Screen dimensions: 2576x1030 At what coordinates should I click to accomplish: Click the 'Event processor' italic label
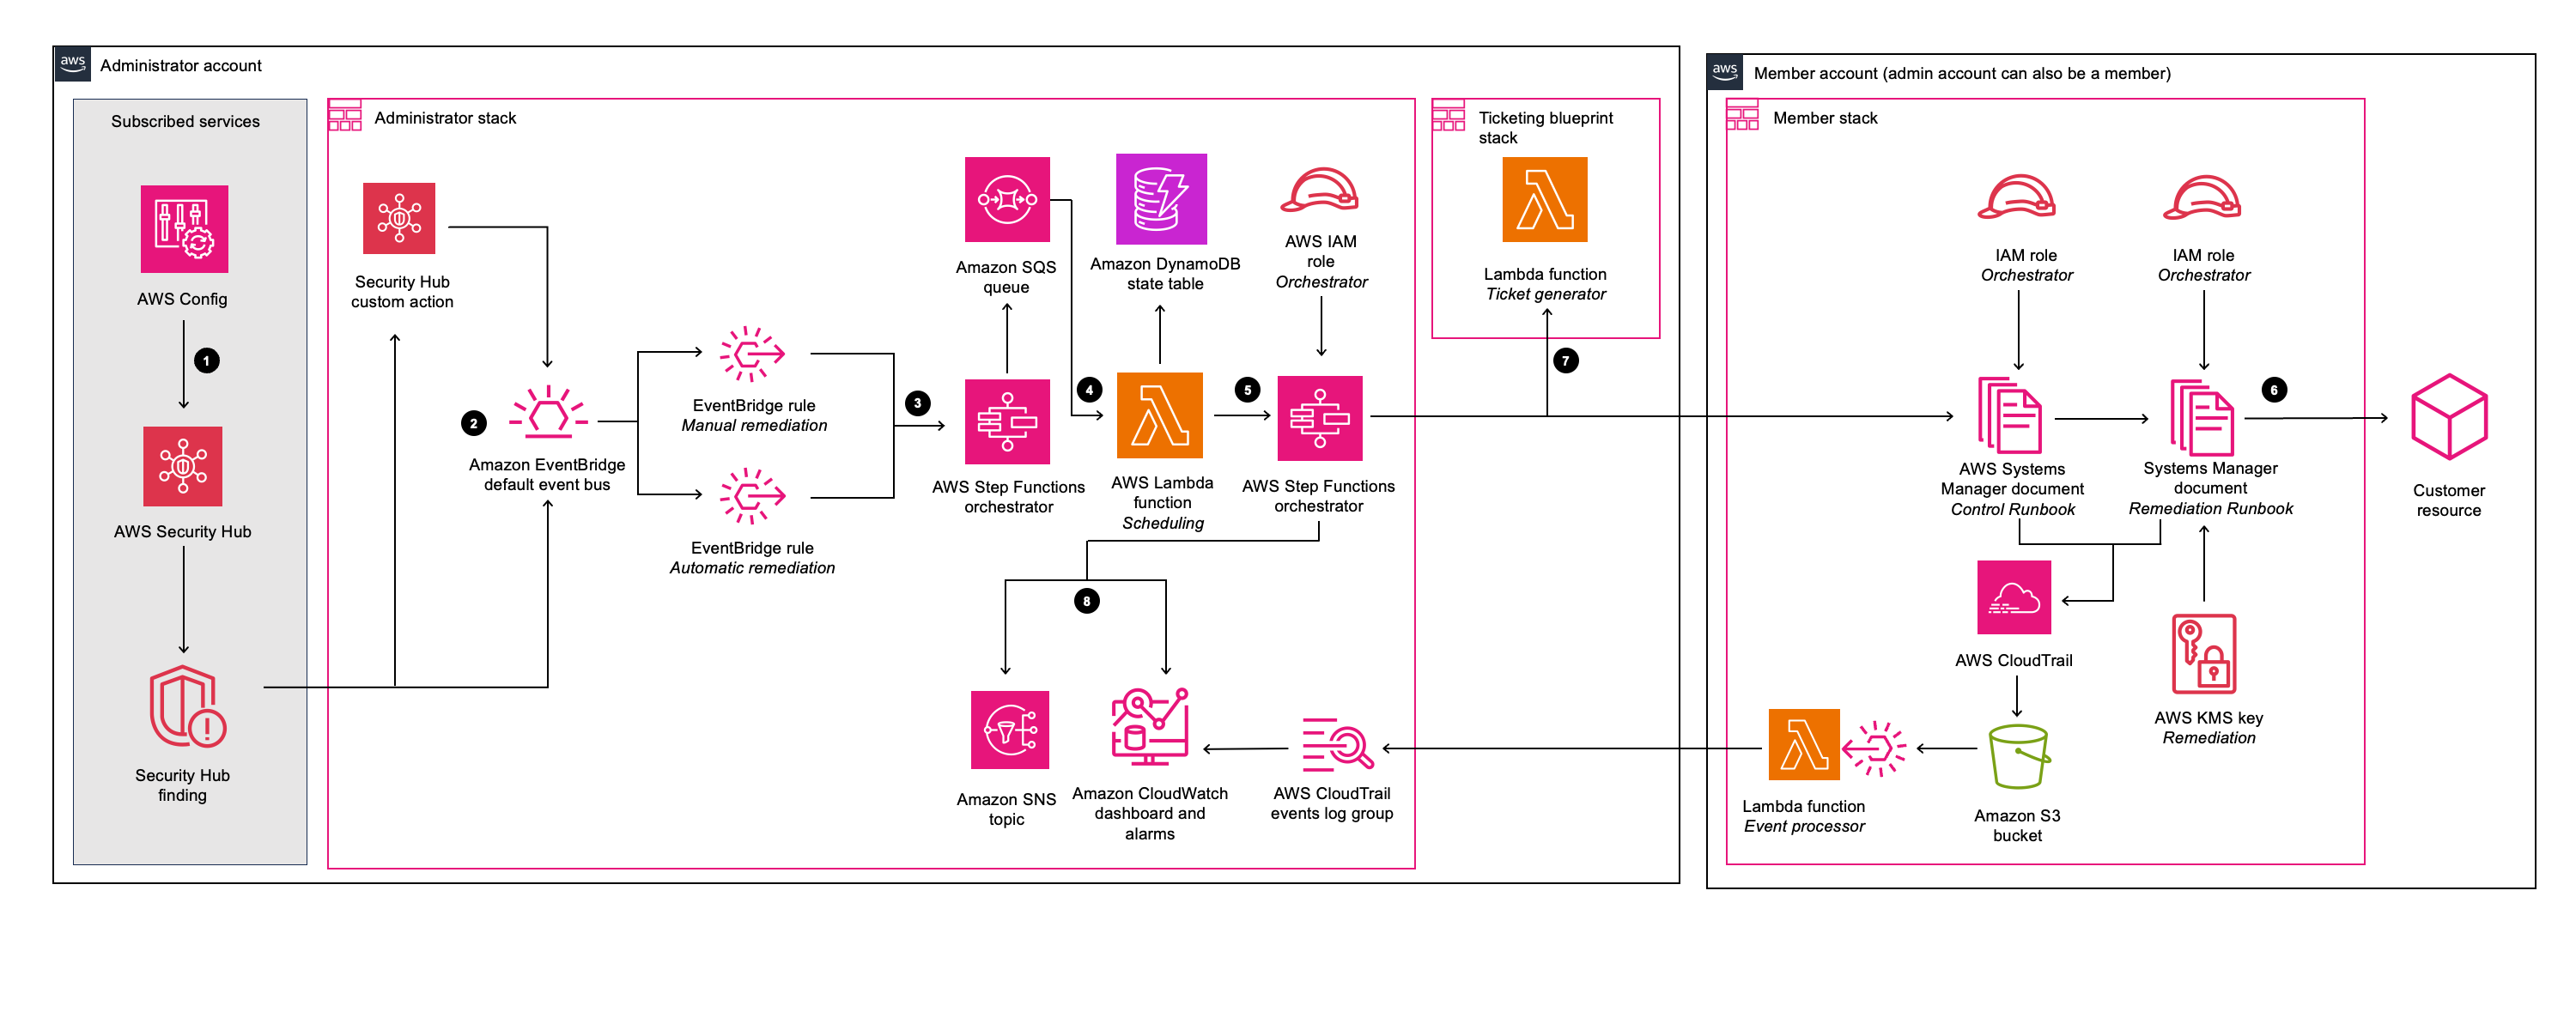coord(1804,826)
